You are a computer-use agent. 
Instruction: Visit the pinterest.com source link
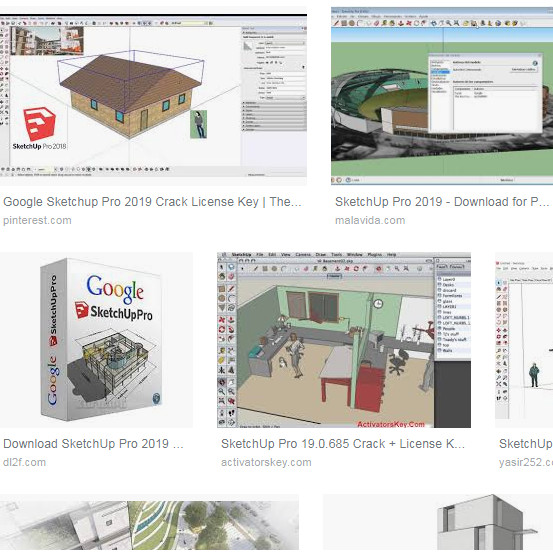point(37,220)
